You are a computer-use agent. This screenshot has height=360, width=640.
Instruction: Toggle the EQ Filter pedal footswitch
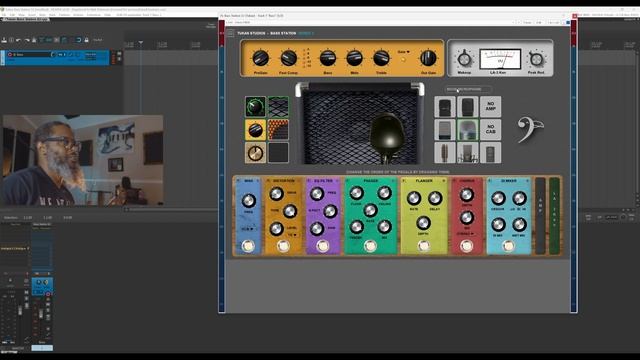tap(322, 246)
